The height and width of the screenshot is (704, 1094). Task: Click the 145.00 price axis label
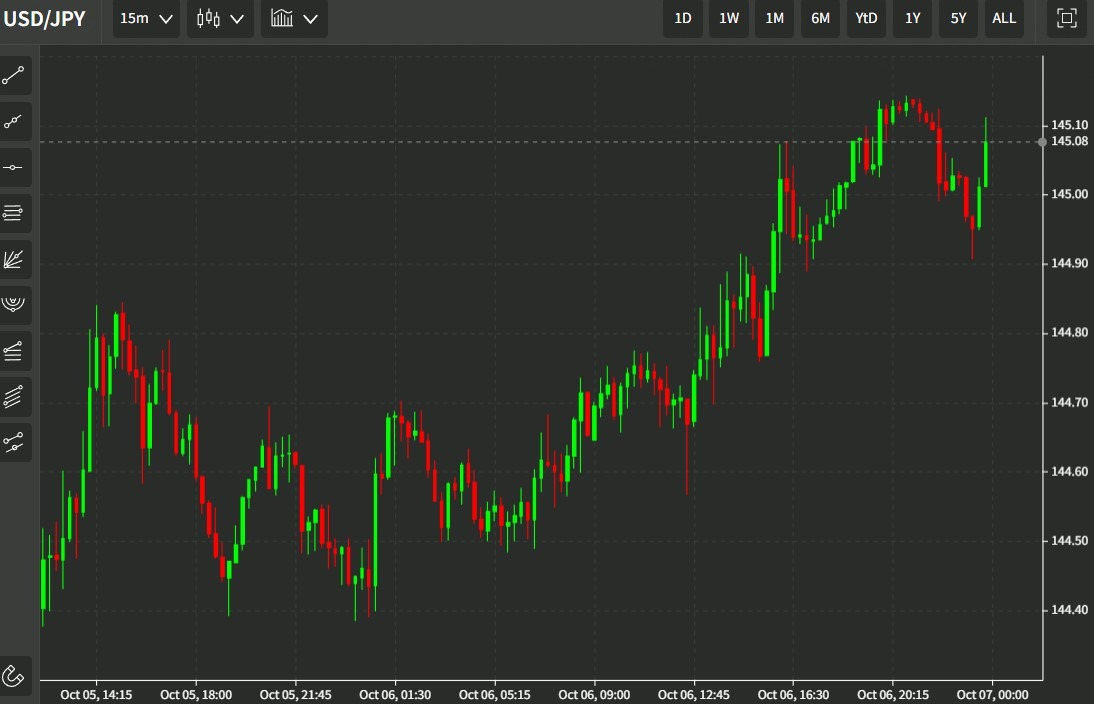point(1069,194)
